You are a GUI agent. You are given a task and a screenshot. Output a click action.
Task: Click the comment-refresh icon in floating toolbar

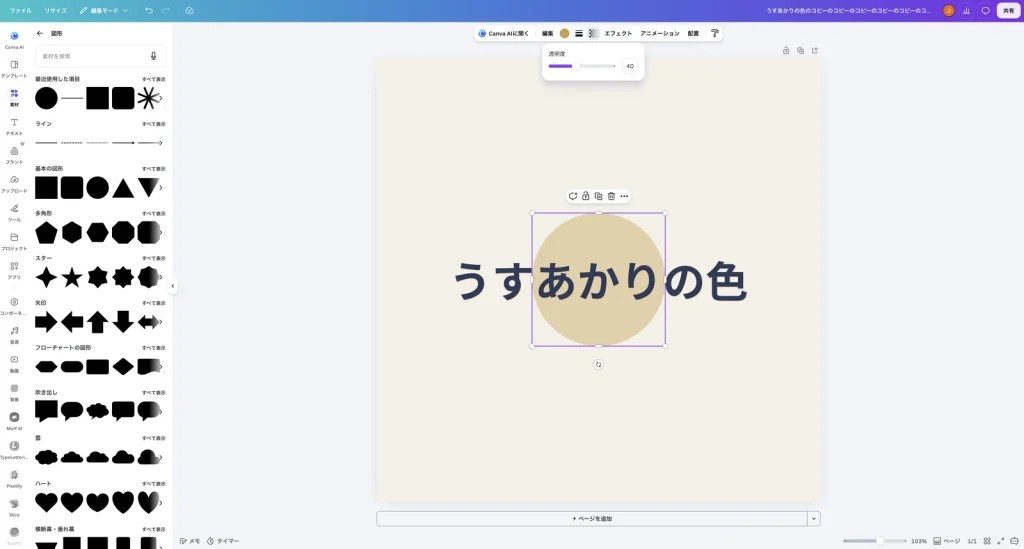point(573,196)
